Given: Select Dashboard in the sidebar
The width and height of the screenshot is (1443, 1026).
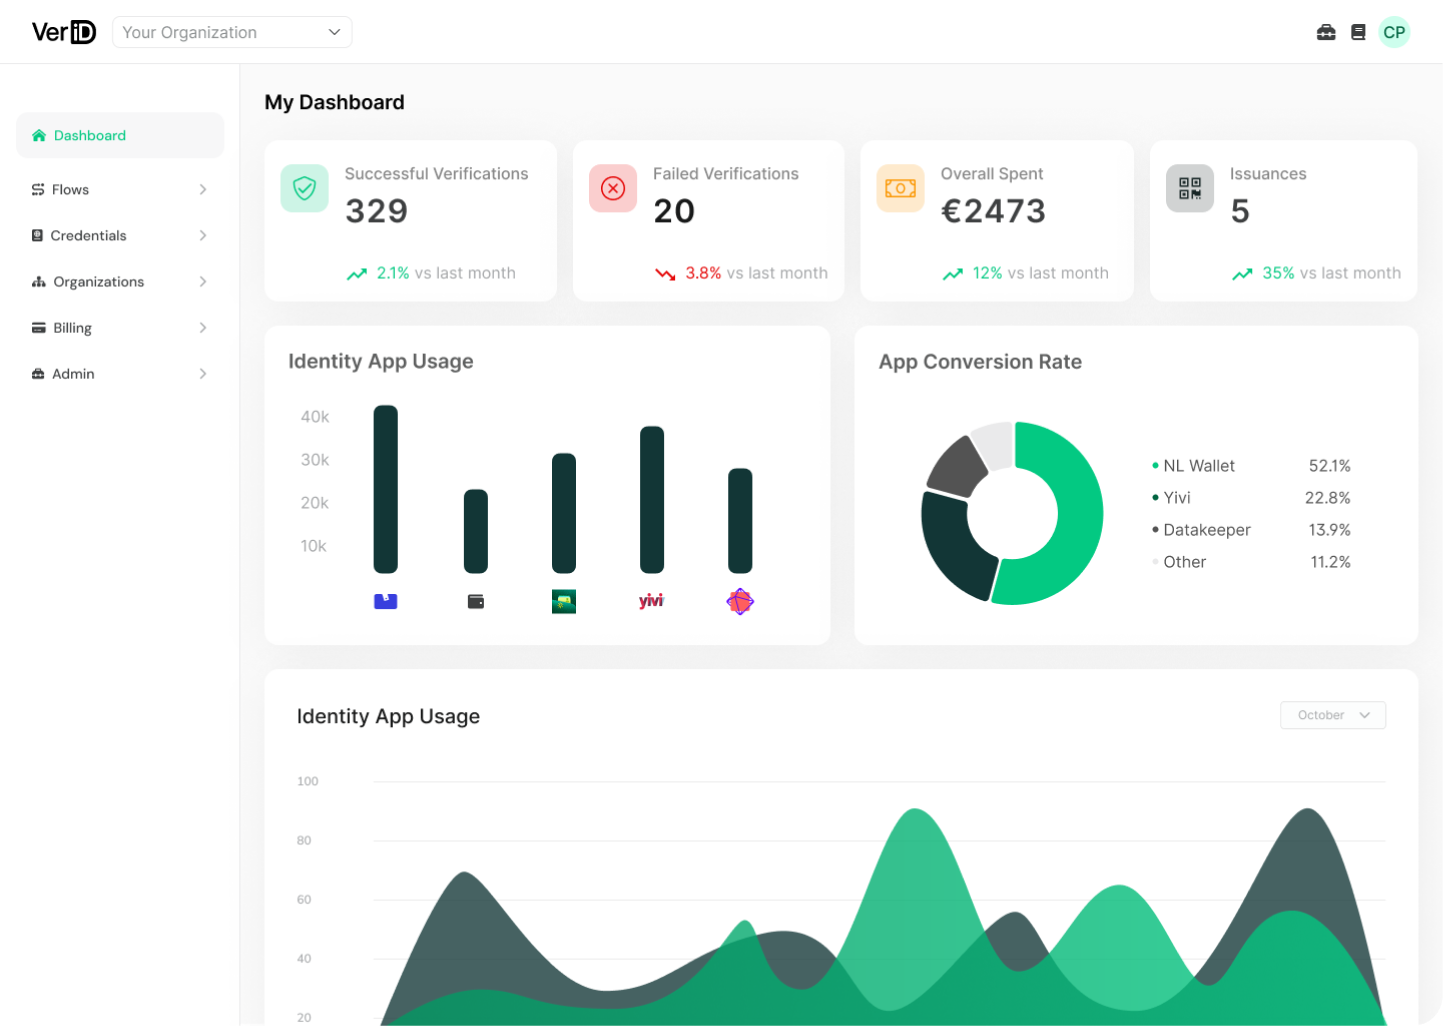Looking at the screenshot, I should tap(90, 135).
